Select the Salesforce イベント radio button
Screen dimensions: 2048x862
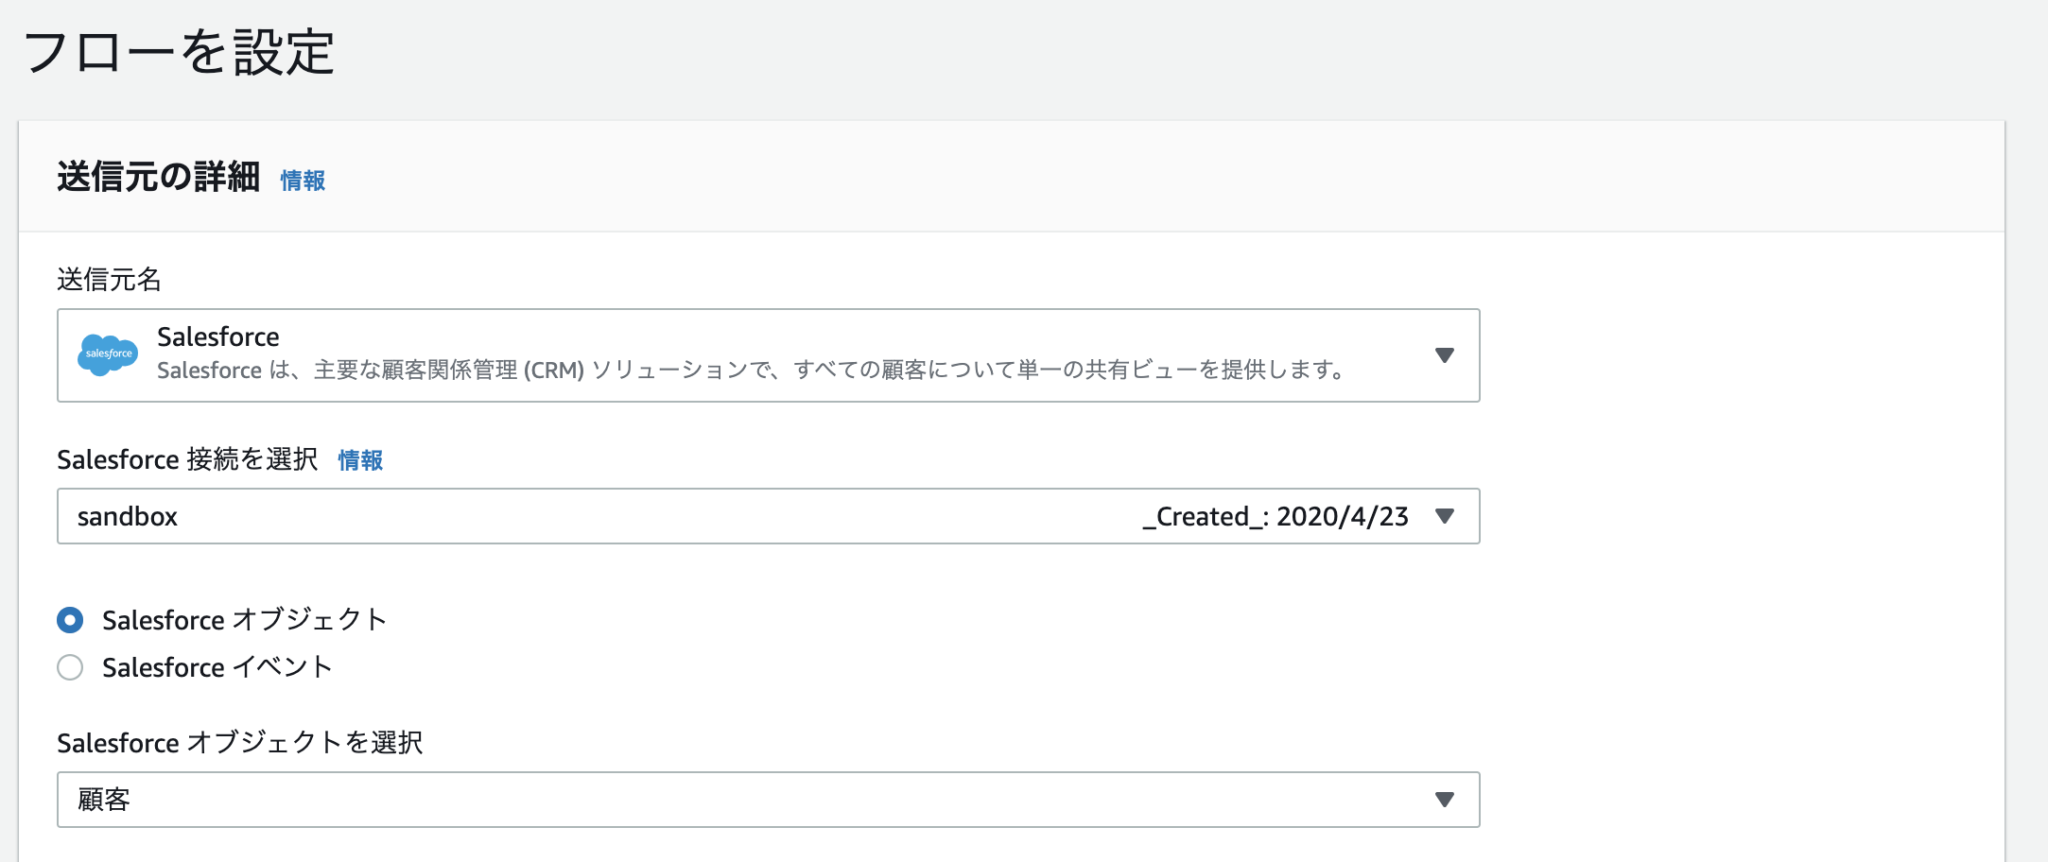(x=70, y=667)
